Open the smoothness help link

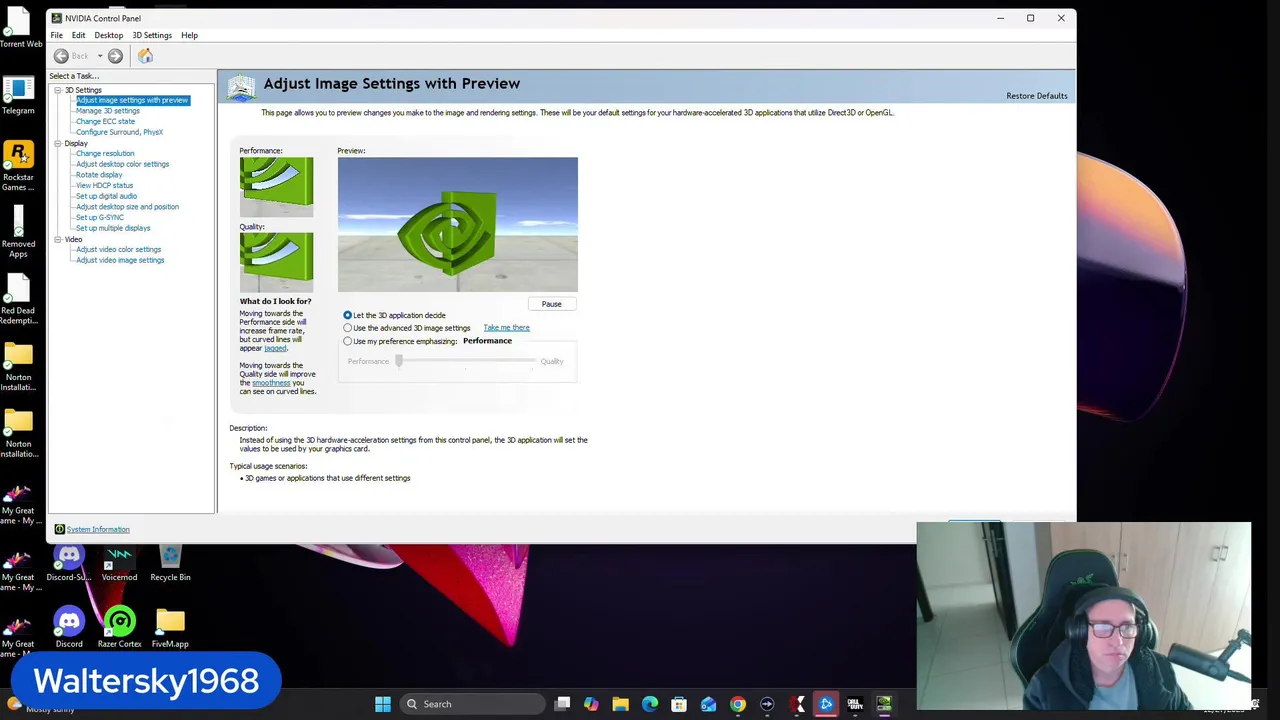(x=271, y=383)
